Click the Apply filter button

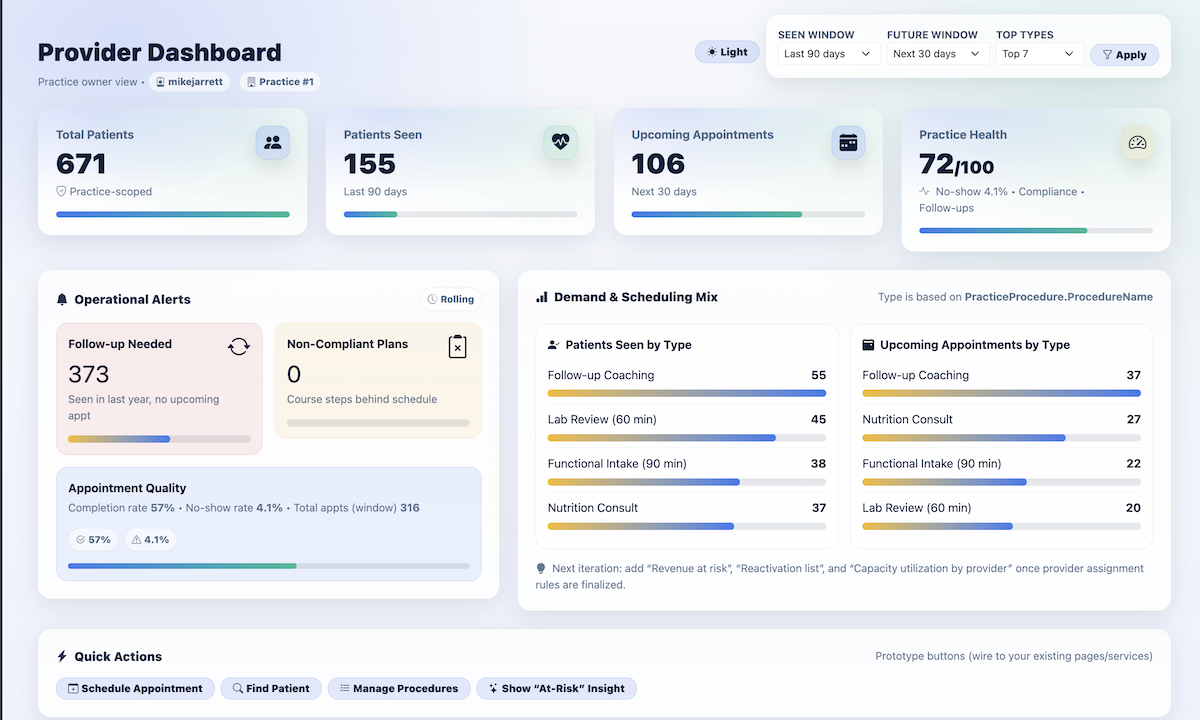tap(1124, 55)
